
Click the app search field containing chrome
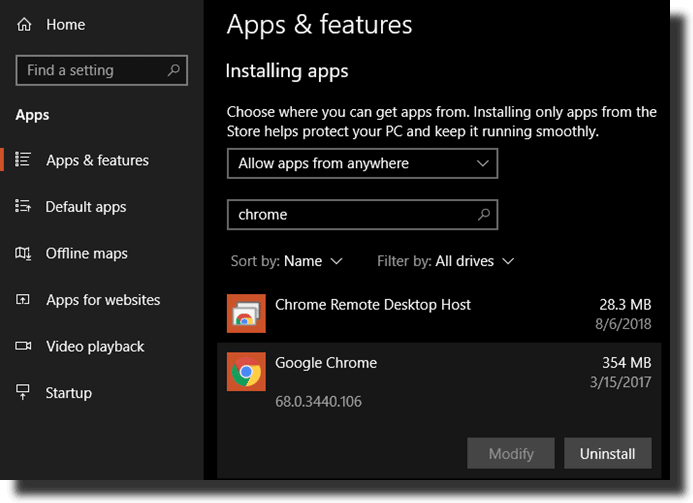362,214
